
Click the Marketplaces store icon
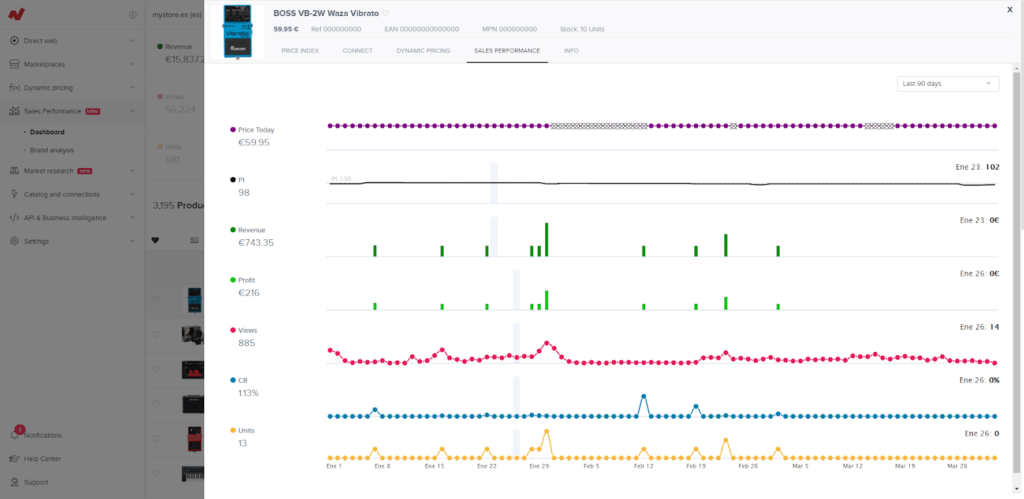pyautogui.click(x=14, y=64)
